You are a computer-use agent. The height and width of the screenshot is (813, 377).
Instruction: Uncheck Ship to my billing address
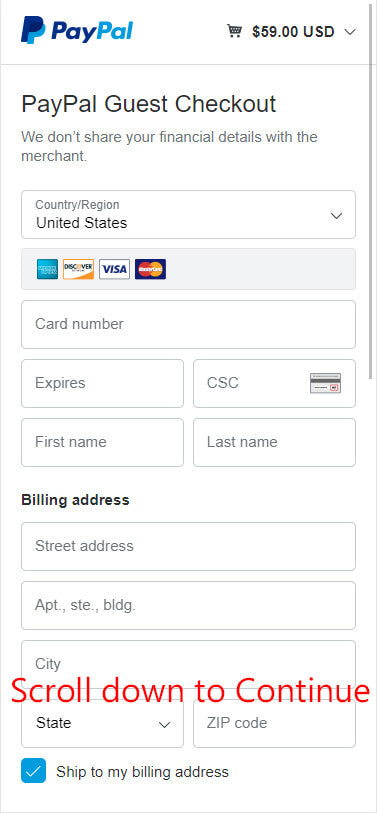point(33,770)
